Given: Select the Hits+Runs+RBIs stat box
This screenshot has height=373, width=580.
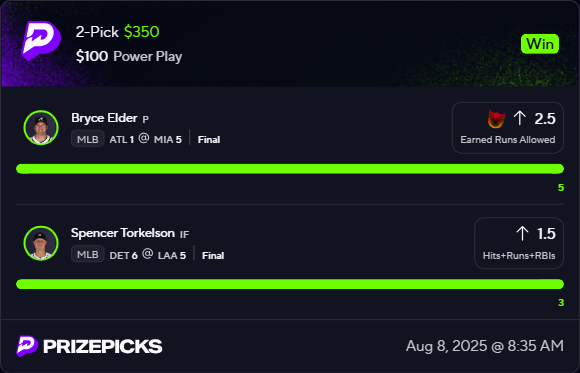Looking at the screenshot, I should [519, 243].
